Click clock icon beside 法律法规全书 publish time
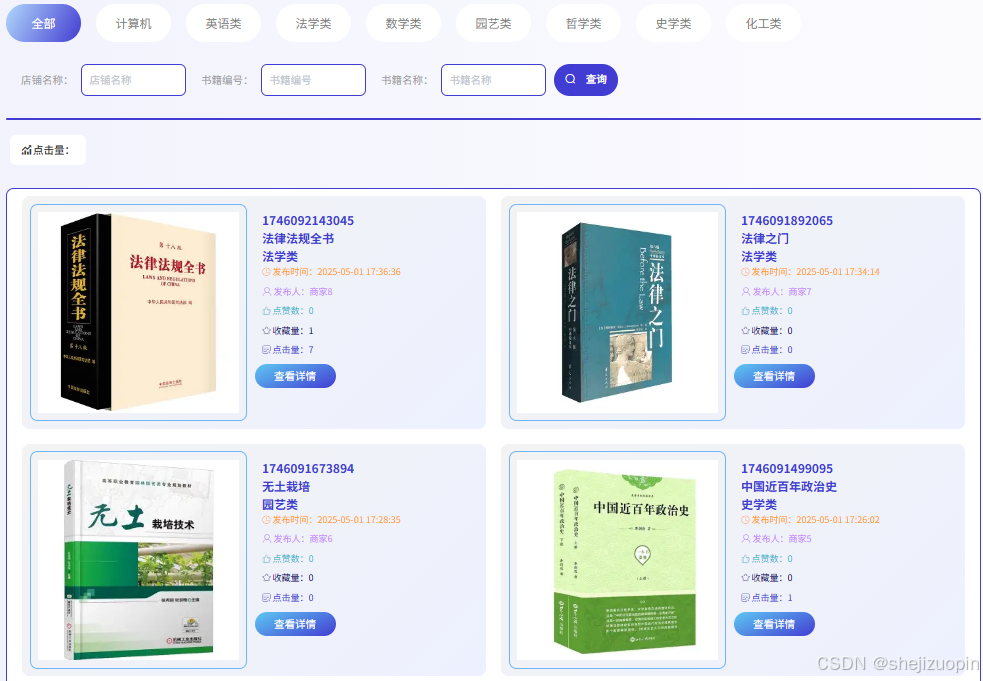983x681 pixels. pos(266,272)
